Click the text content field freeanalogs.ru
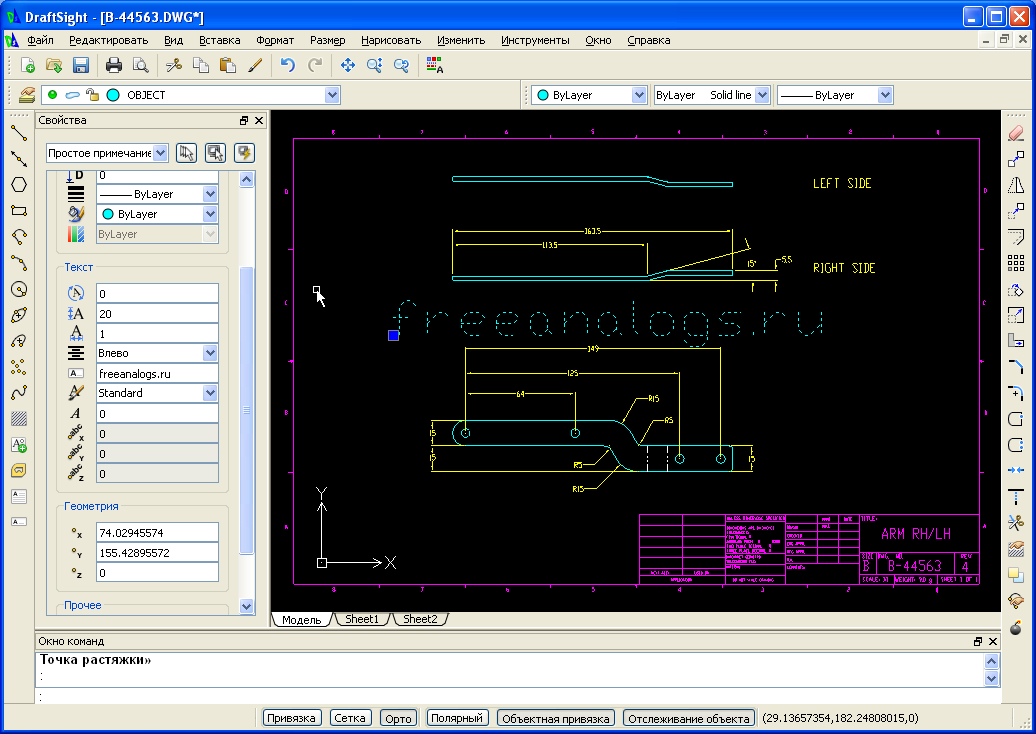1036x734 pixels. click(x=157, y=374)
